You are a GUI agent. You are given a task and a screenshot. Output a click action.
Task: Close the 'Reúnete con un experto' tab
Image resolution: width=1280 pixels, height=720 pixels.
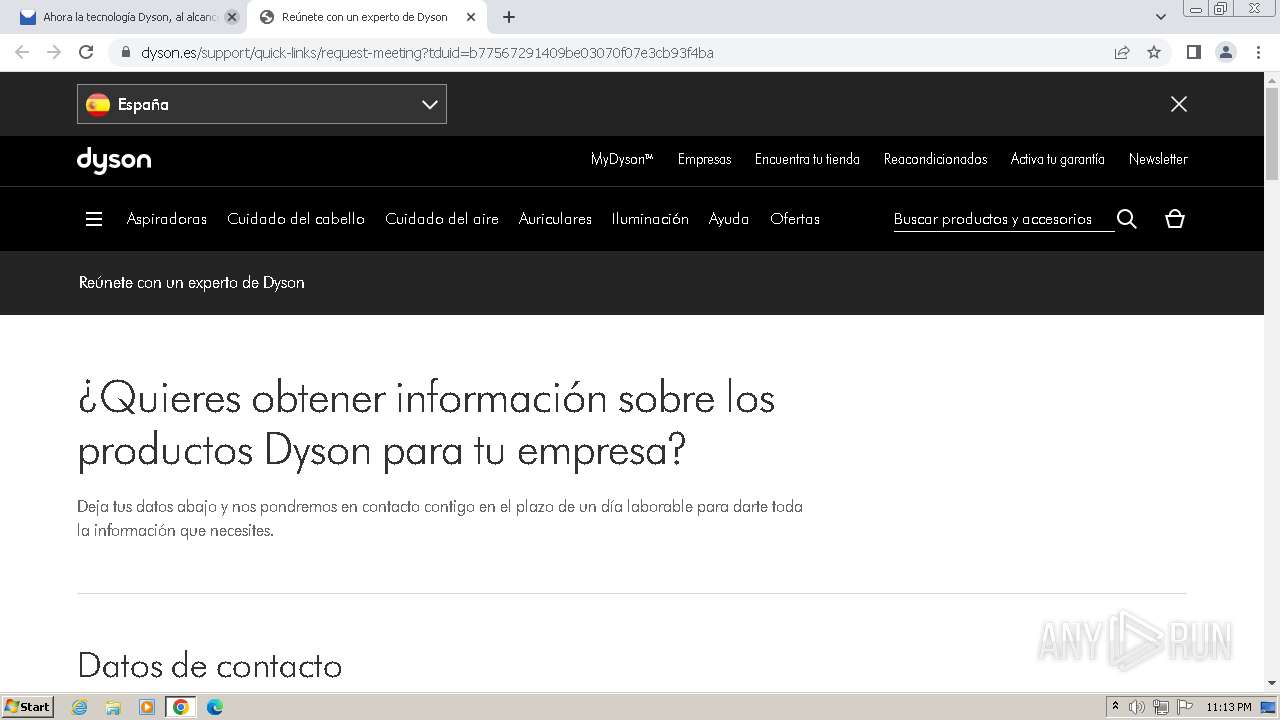[x=471, y=17]
